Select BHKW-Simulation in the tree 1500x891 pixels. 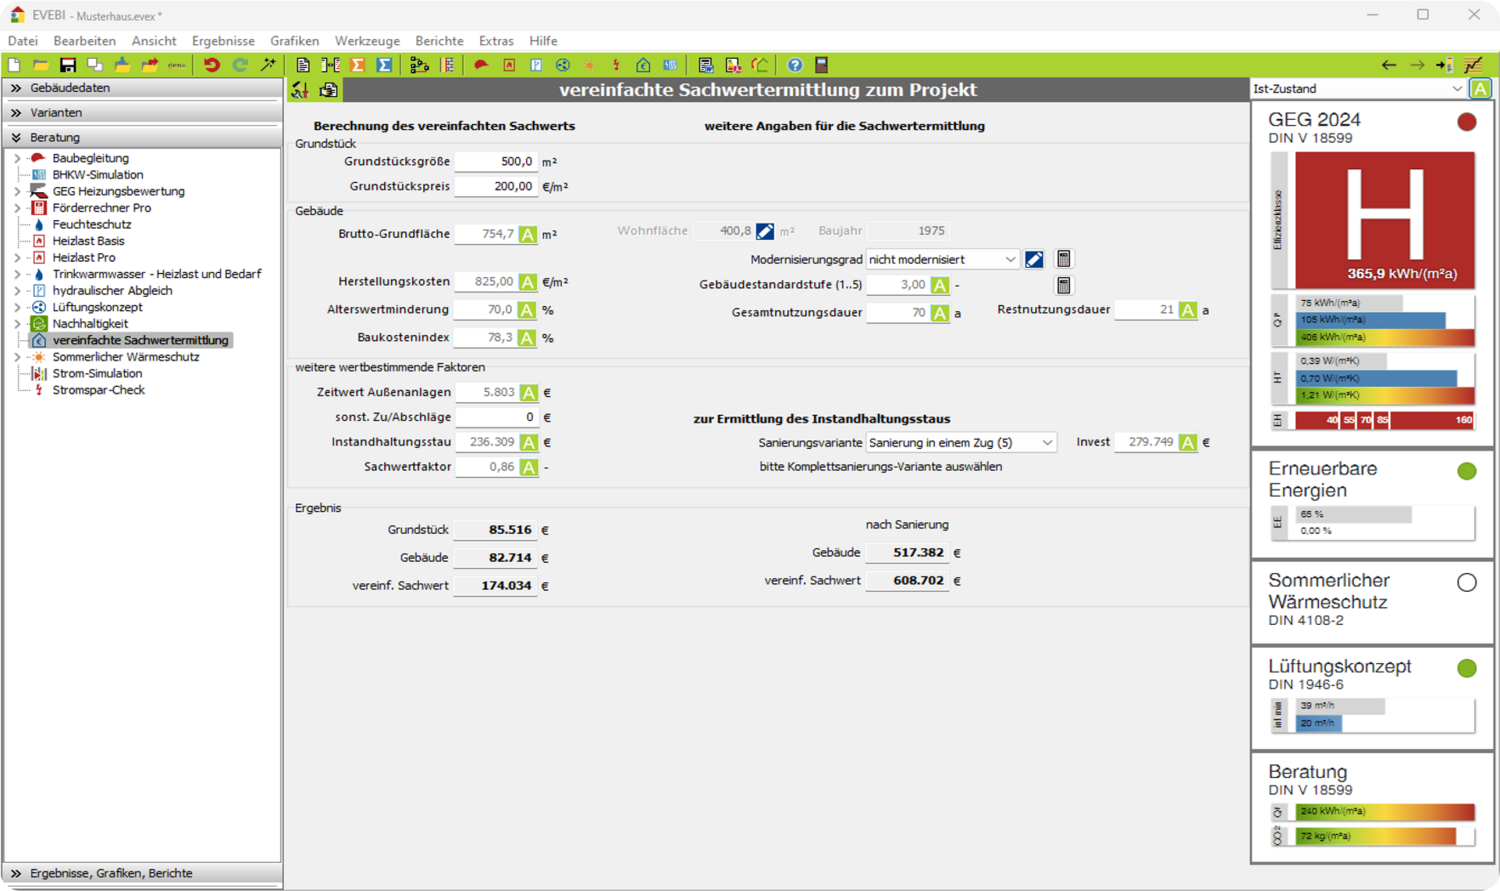click(x=98, y=175)
